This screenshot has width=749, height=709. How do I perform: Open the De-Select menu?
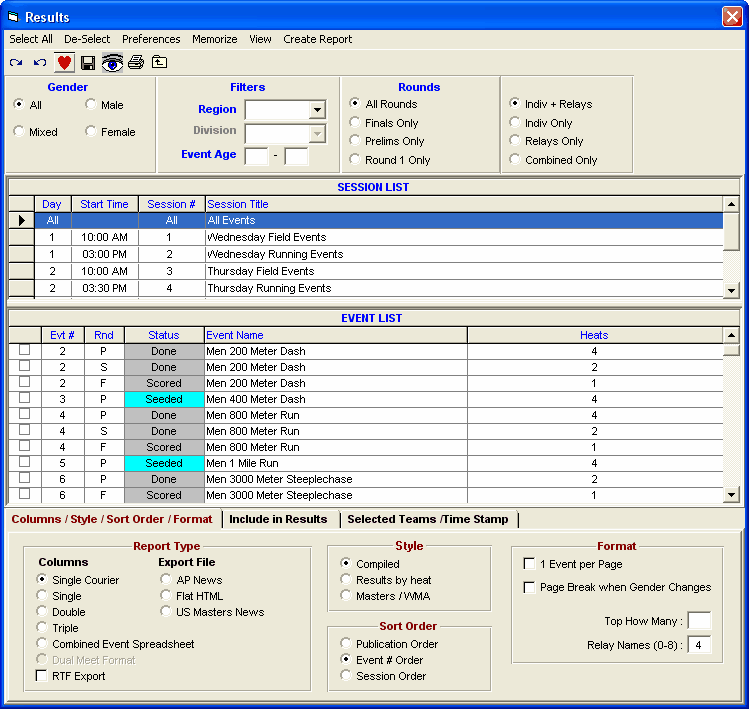coord(87,39)
